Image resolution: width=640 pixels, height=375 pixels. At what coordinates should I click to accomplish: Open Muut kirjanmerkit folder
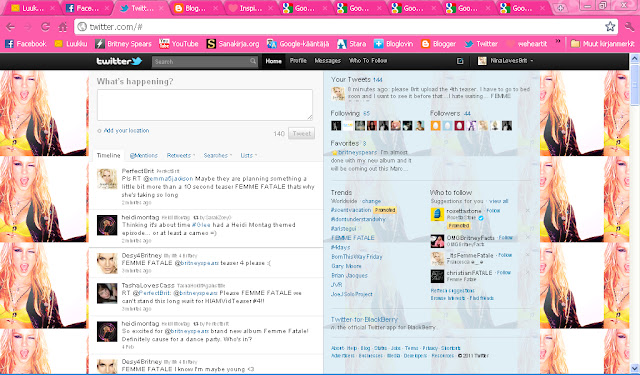tap(602, 44)
